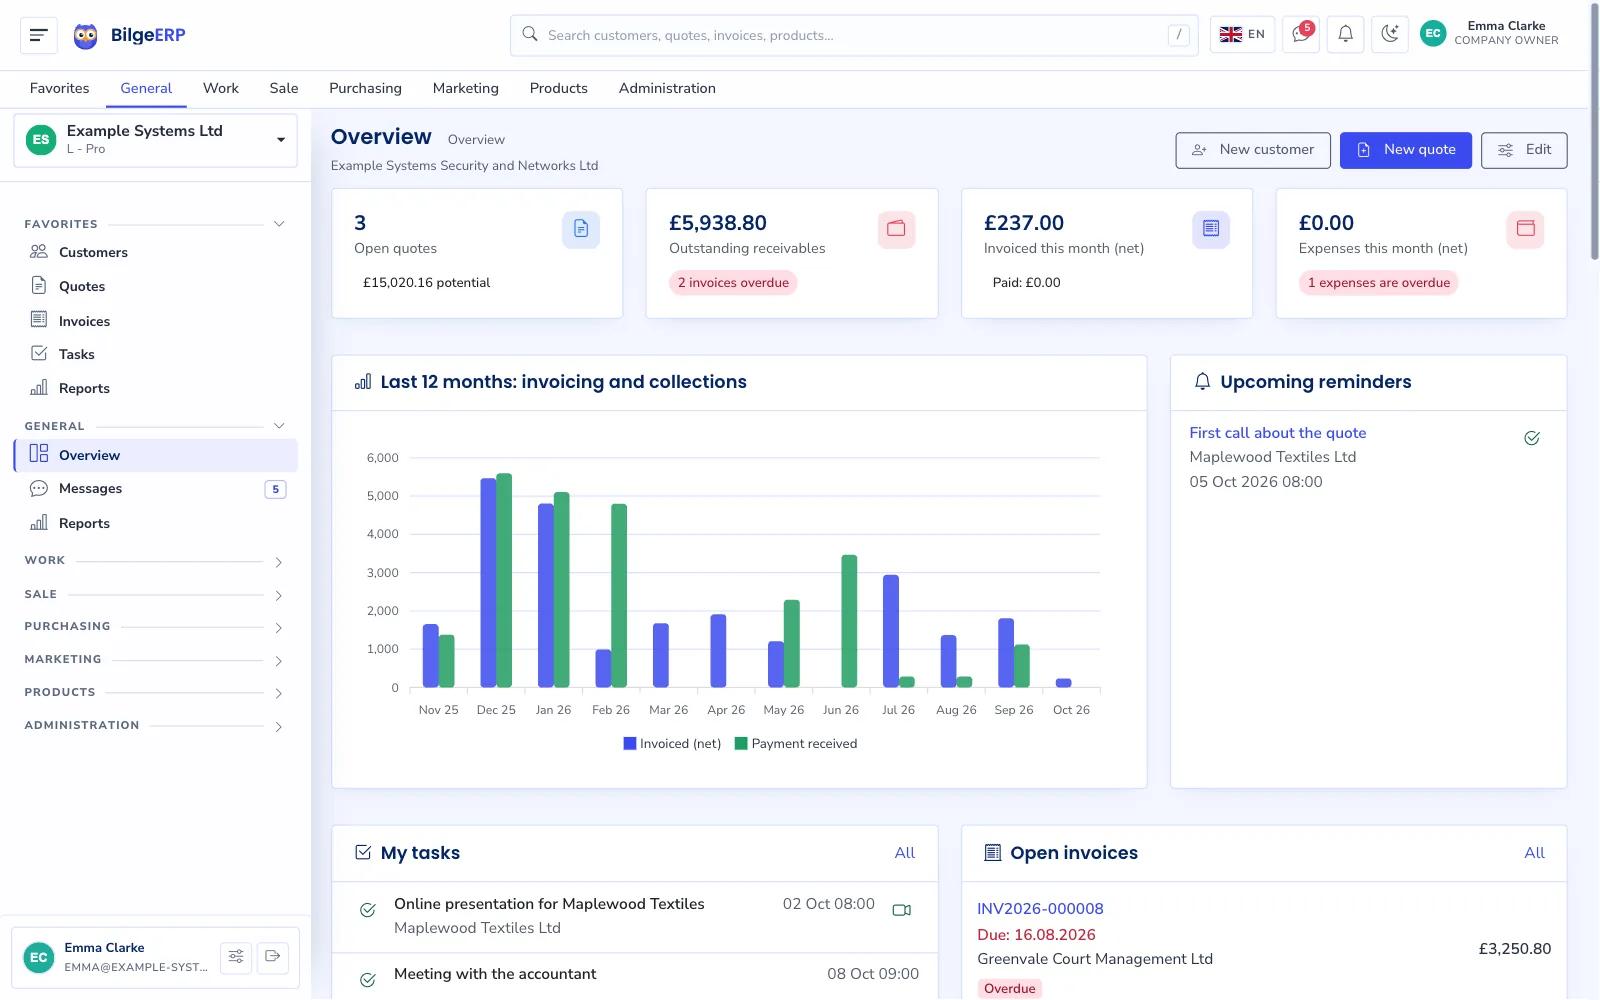Expand the MARKETING sidebar section
1600x1000 pixels.
point(279,661)
